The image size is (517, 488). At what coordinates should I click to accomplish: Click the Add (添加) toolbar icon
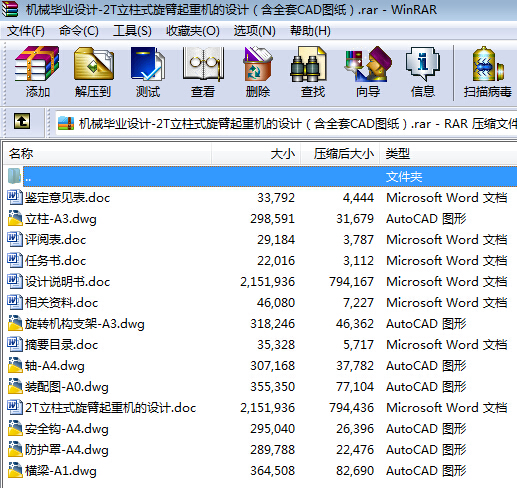[x=37, y=64]
